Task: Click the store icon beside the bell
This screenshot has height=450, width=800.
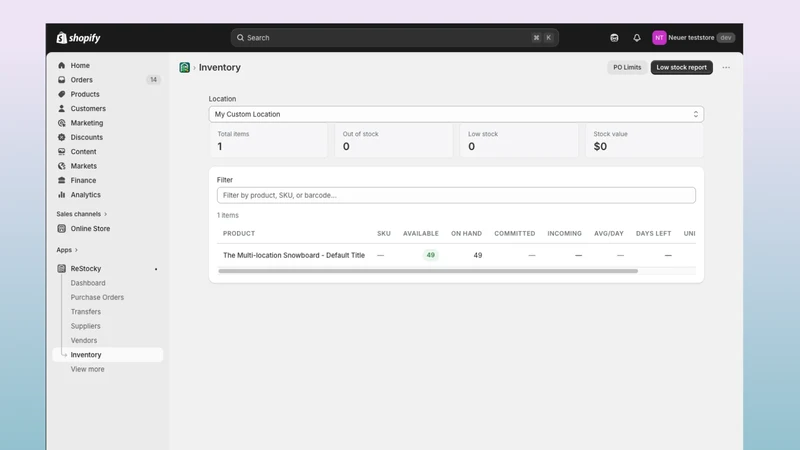Action: point(614,38)
